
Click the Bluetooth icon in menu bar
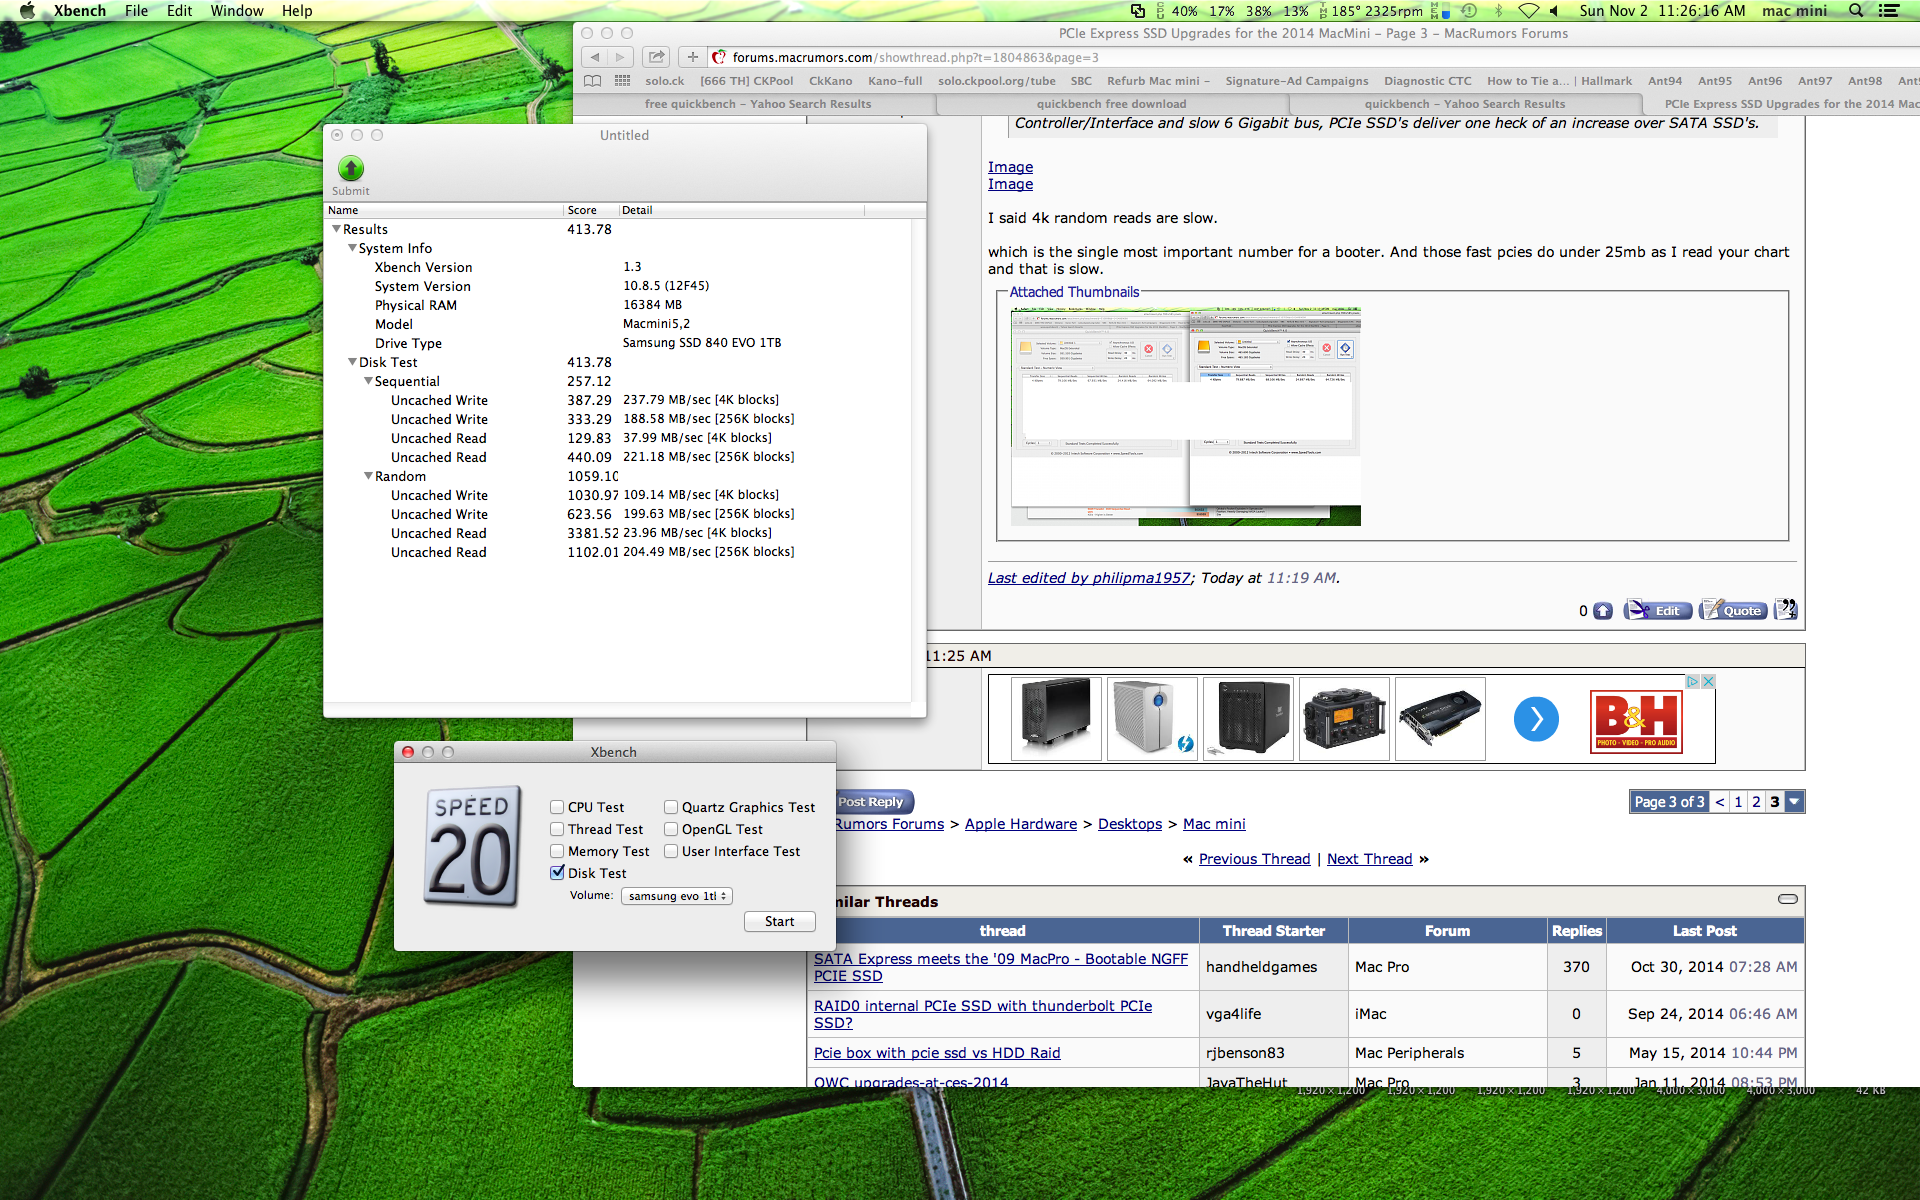tap(1498, 11)
